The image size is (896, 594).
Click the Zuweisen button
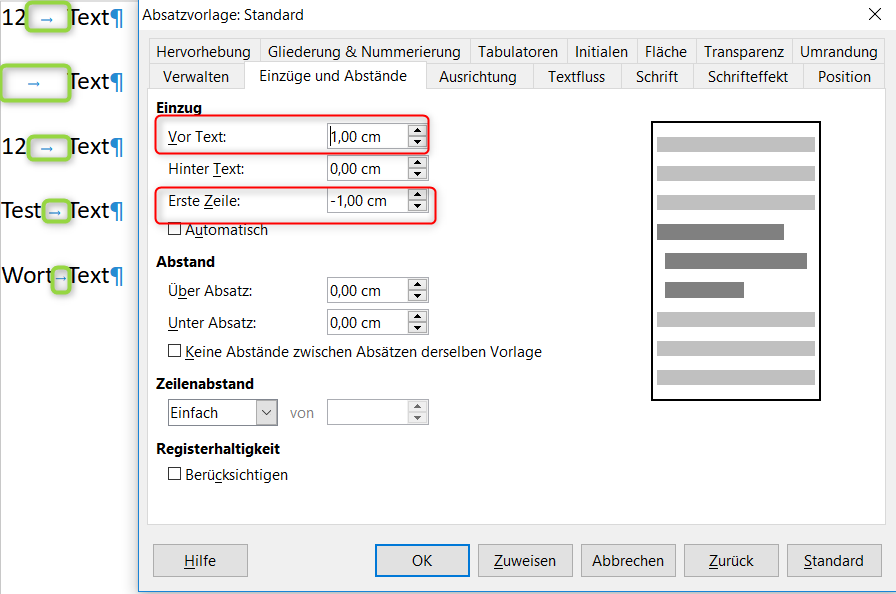pos(525,561)
